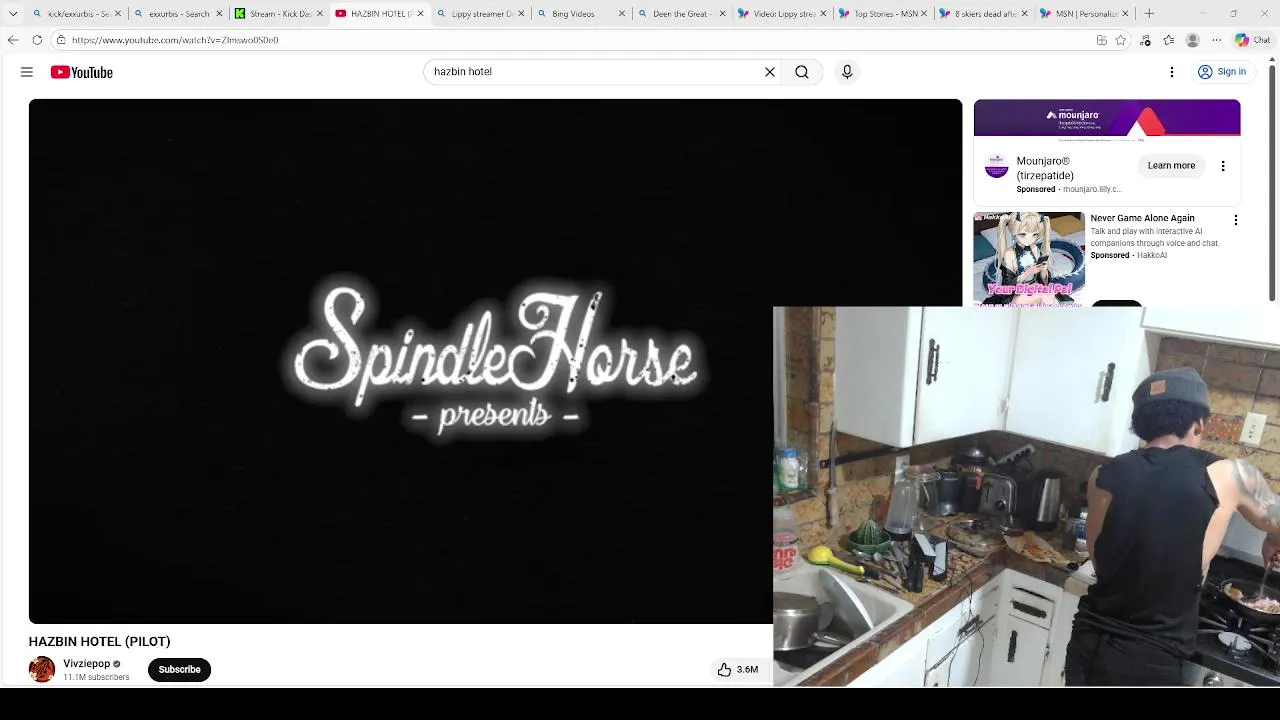The height and width of the screenshot is (720, 1280).
Task: Click the Mounjaro (tirzepatide) ad title
Action: [x=1045, y=168]
